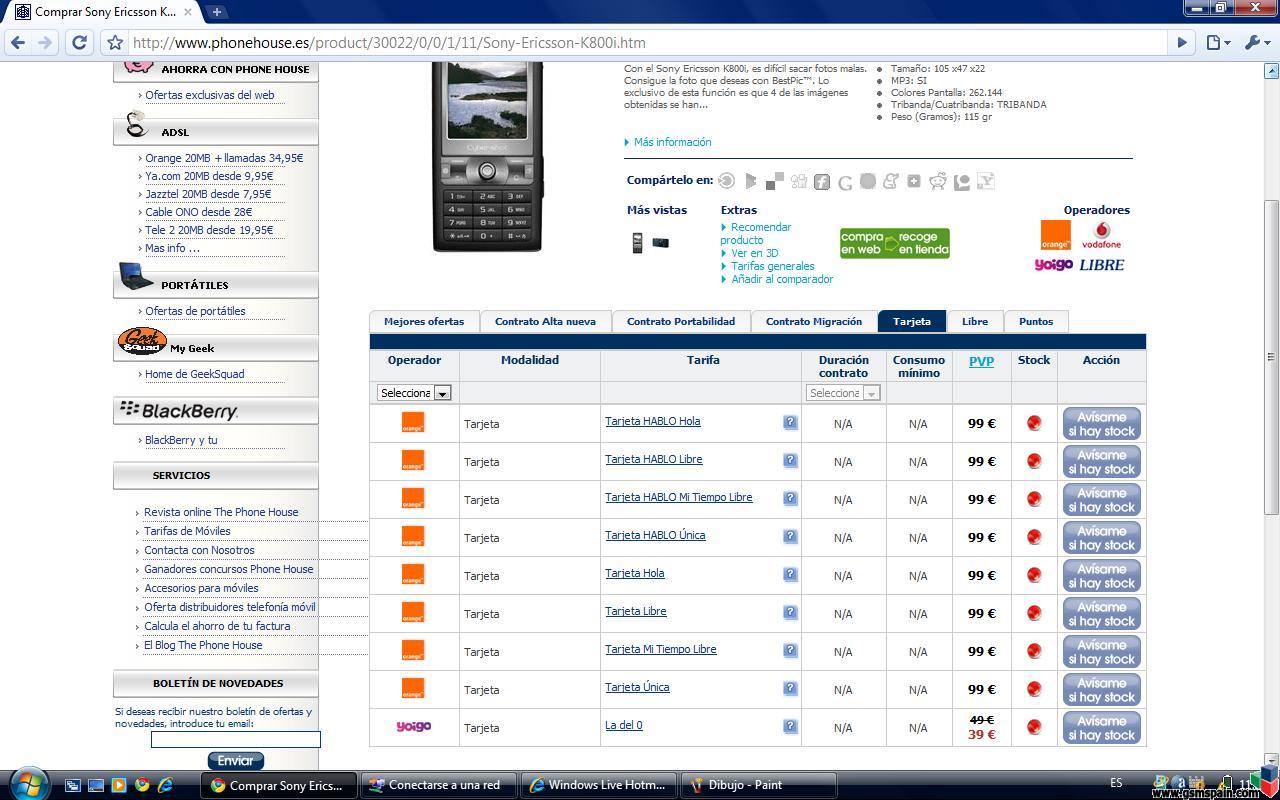Image resolution: width=1280 pixels, height=800 pixels.
Task: Click Avísame si hay stock for La del 0
Action: 1101,728
